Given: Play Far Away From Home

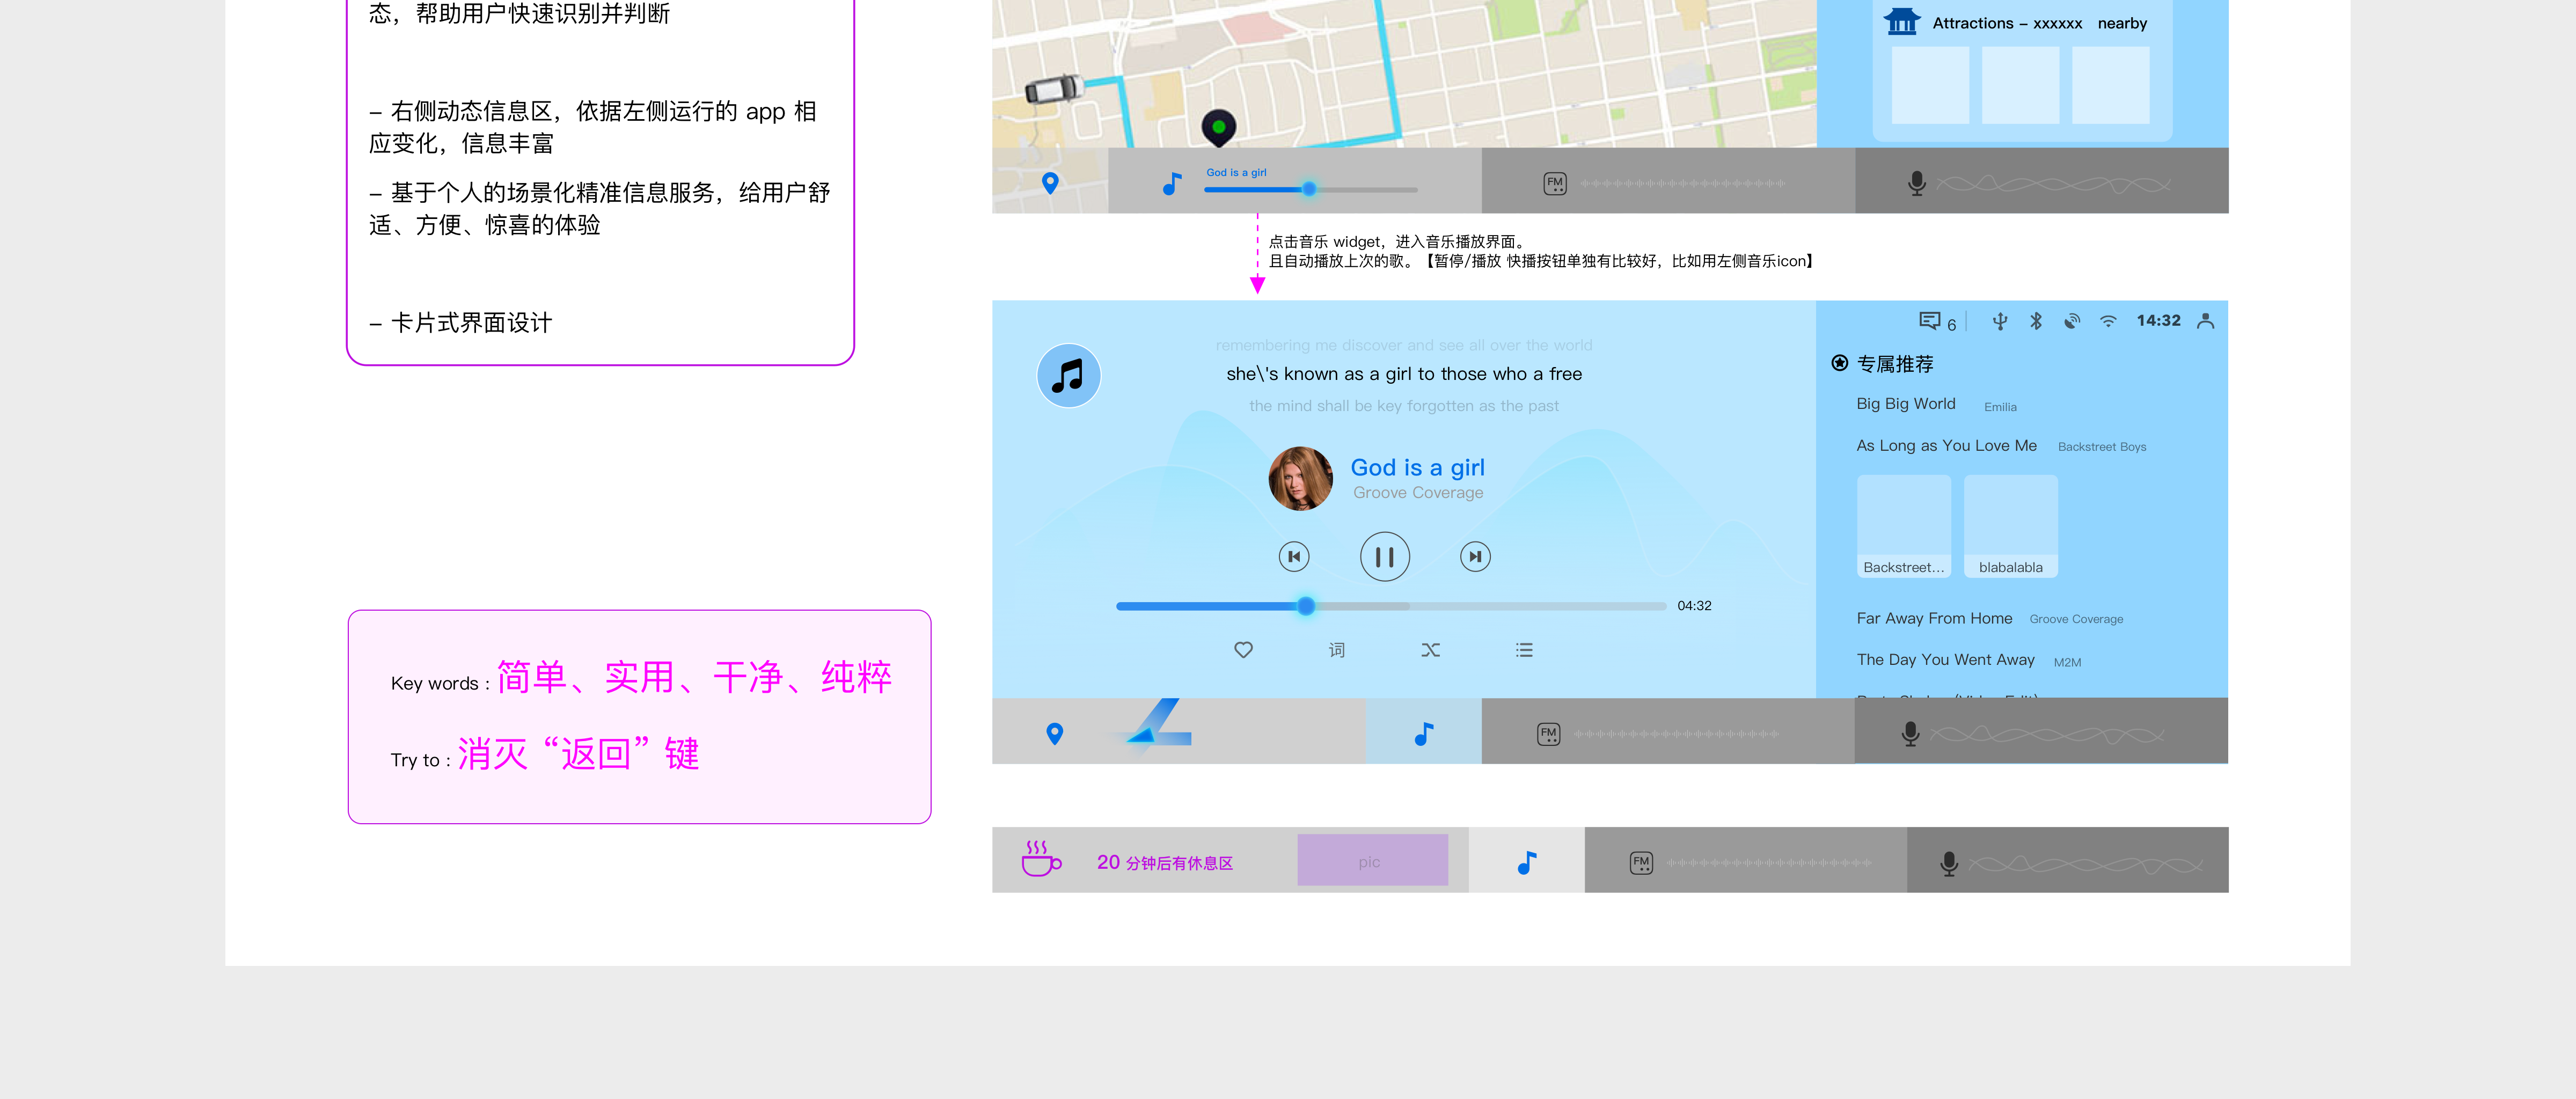Looking at the screenshot, I should (x=1989, y=619).
